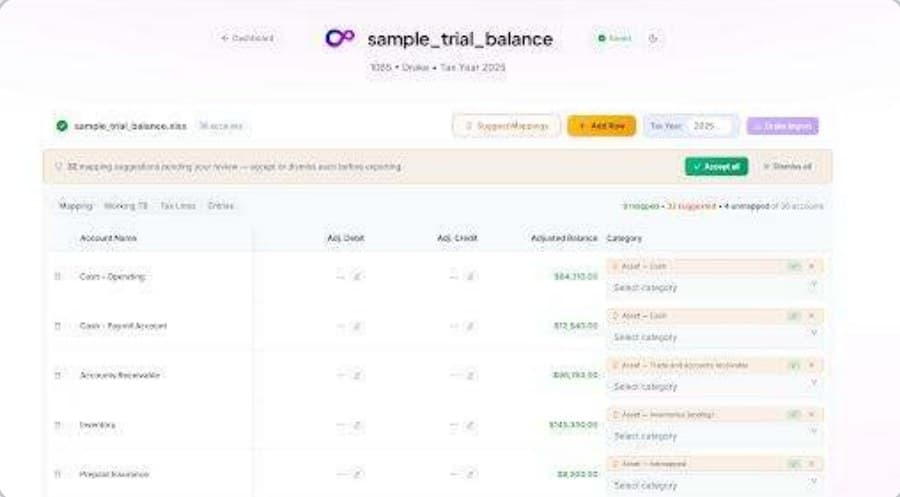Click the Cash - Payroll Account name
Screen dimensions: 900x497
point(123,326)
